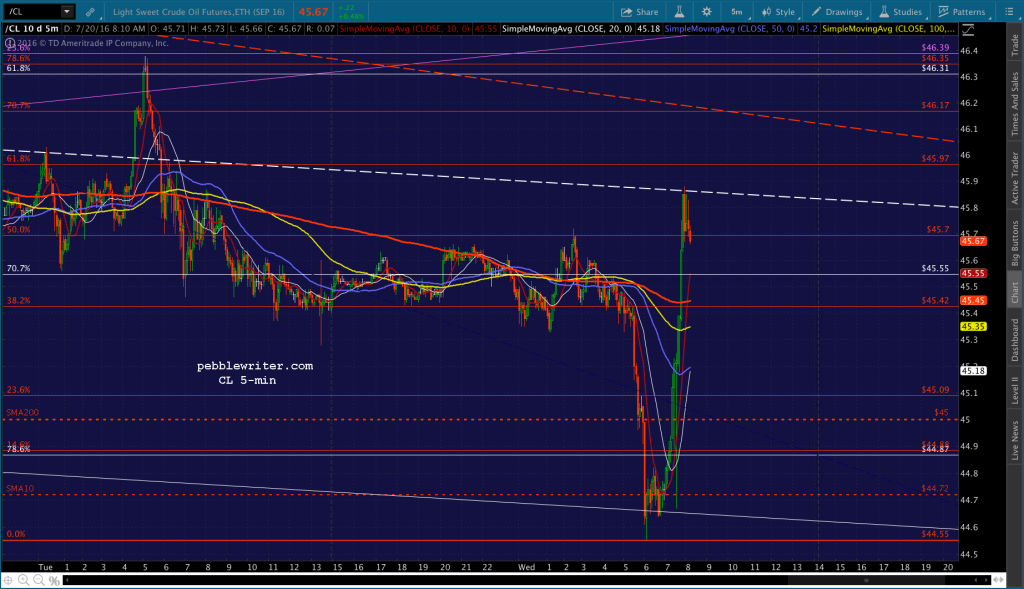The image size is (1024, 589).
Task: Click the Light Sweet Crude Oil Futures description
Action: click(199, 12)
